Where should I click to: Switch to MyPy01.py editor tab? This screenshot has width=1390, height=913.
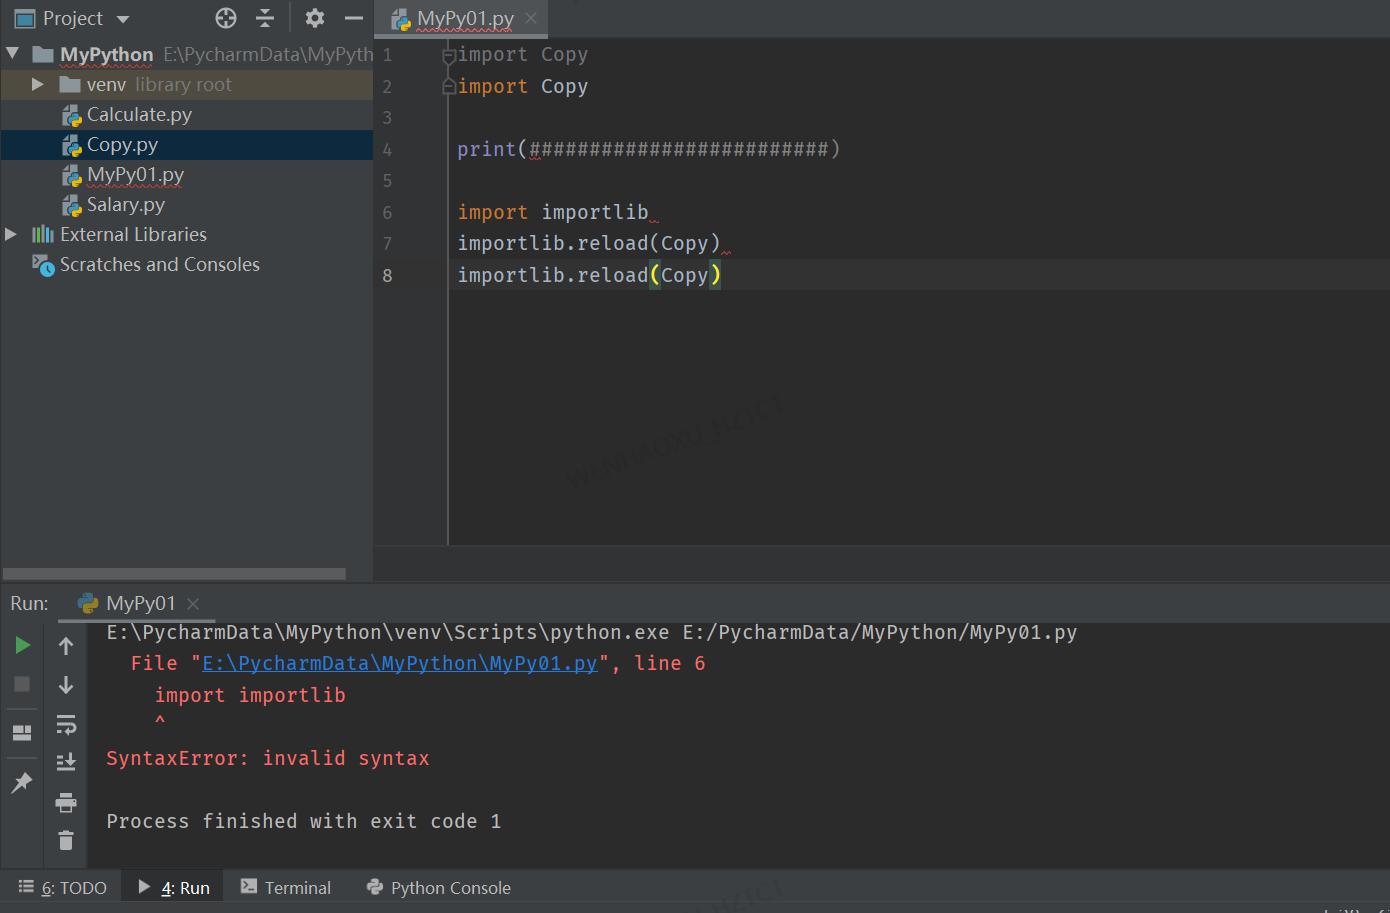(x=465, y=18)
